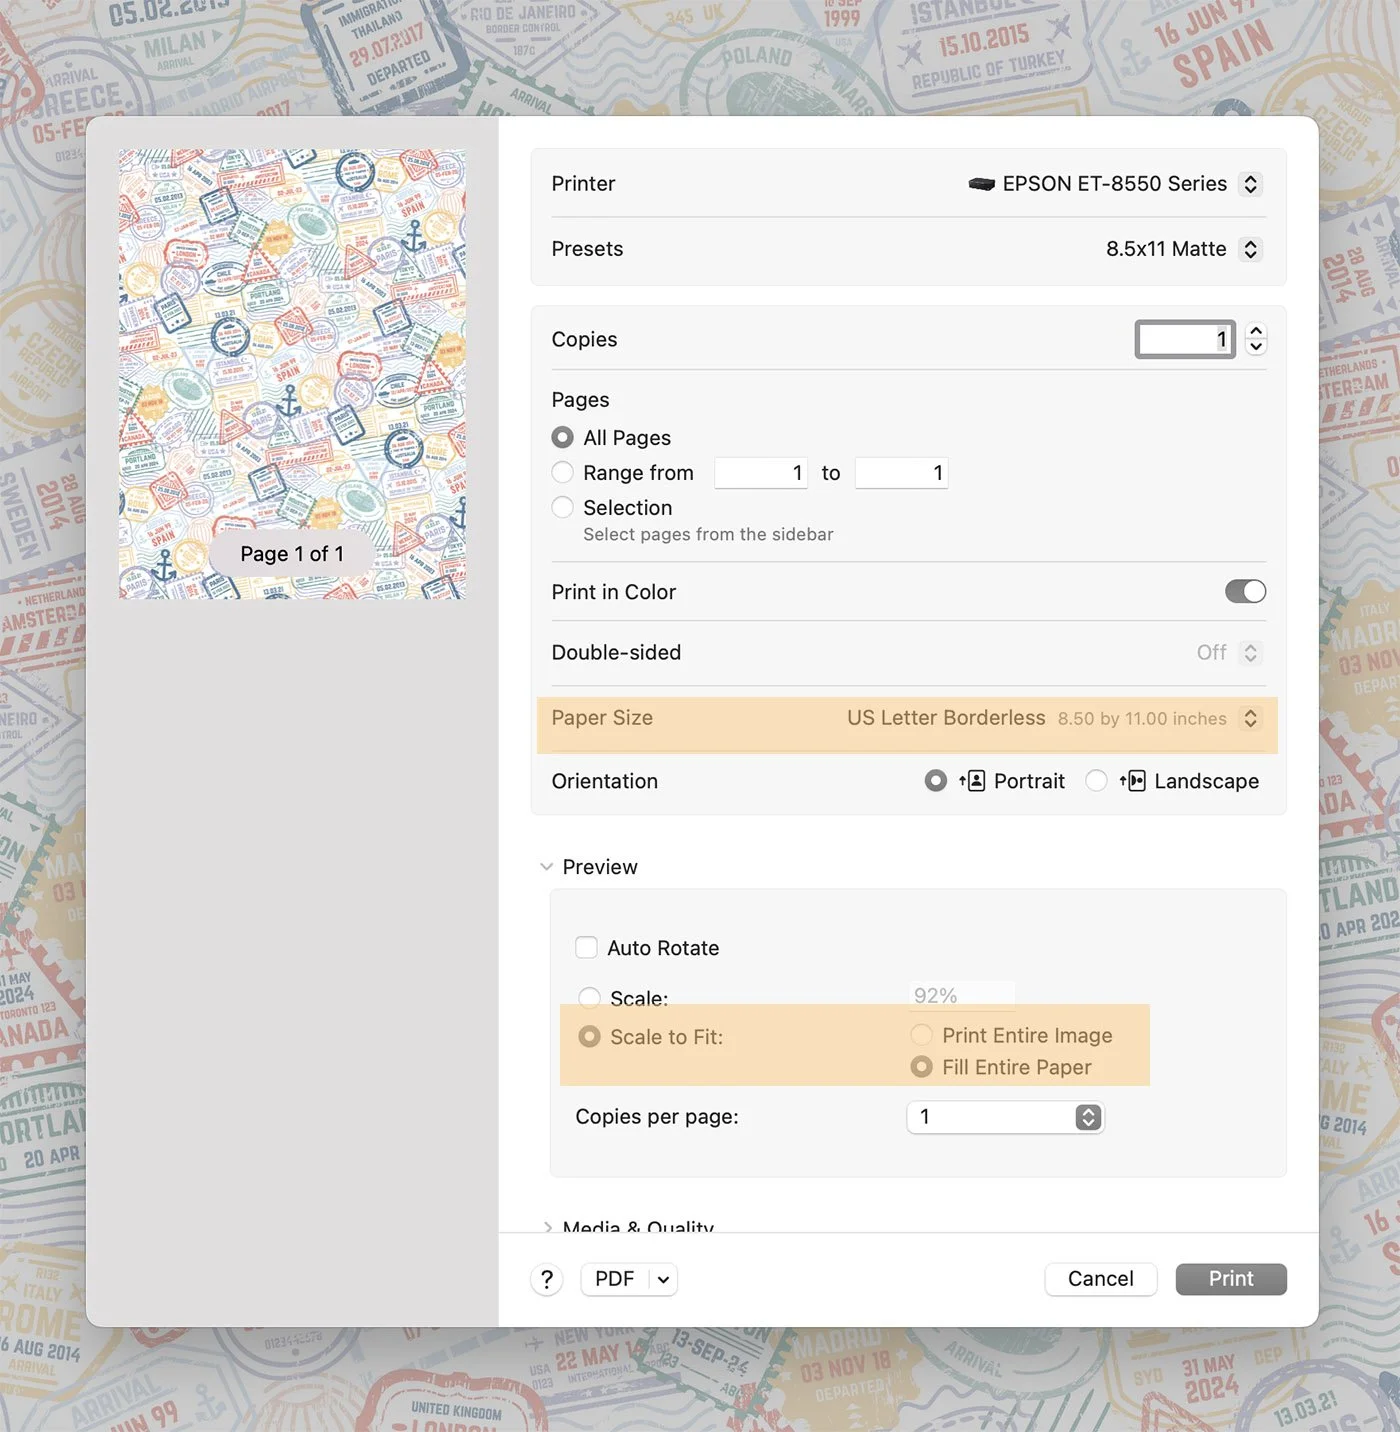Open the Printer selection dropdown
Viewport: 1400px width, 1432px height.
point(1250,184)
